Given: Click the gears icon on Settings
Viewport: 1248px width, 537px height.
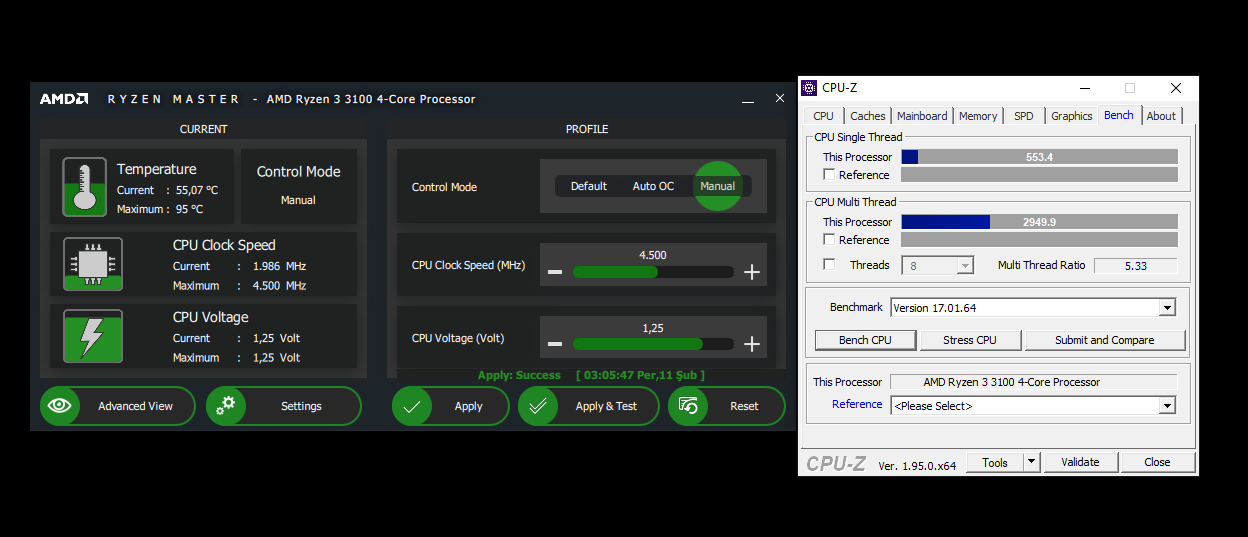Looking at the screenshot, I should click(226, 406).
